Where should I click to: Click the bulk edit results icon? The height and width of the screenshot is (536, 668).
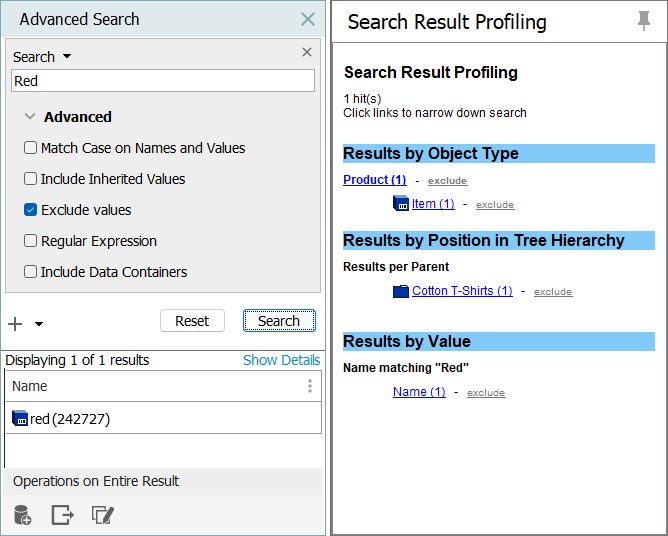(103, 515)
